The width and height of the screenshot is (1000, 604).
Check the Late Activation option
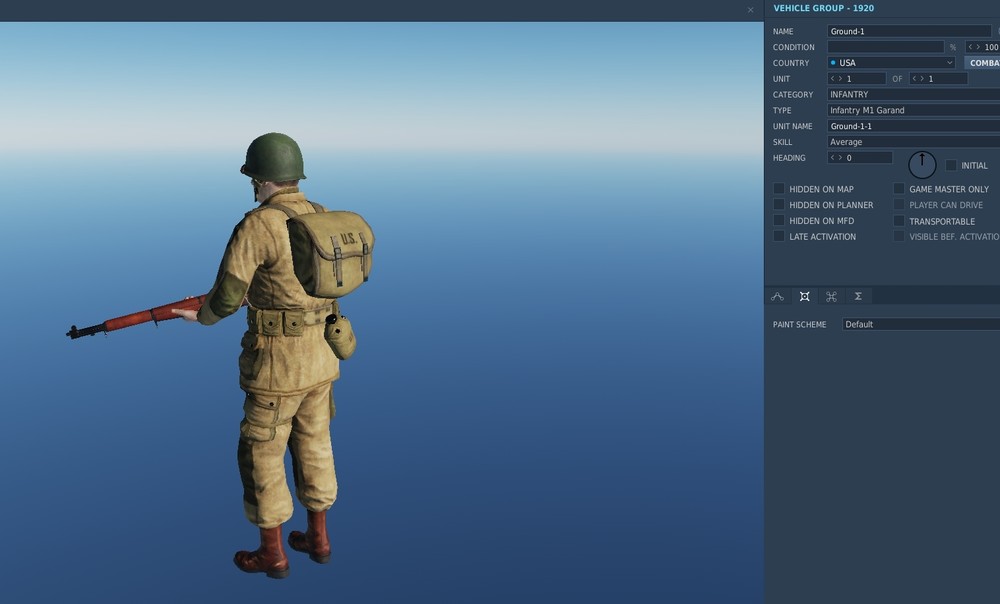point(779,236)
